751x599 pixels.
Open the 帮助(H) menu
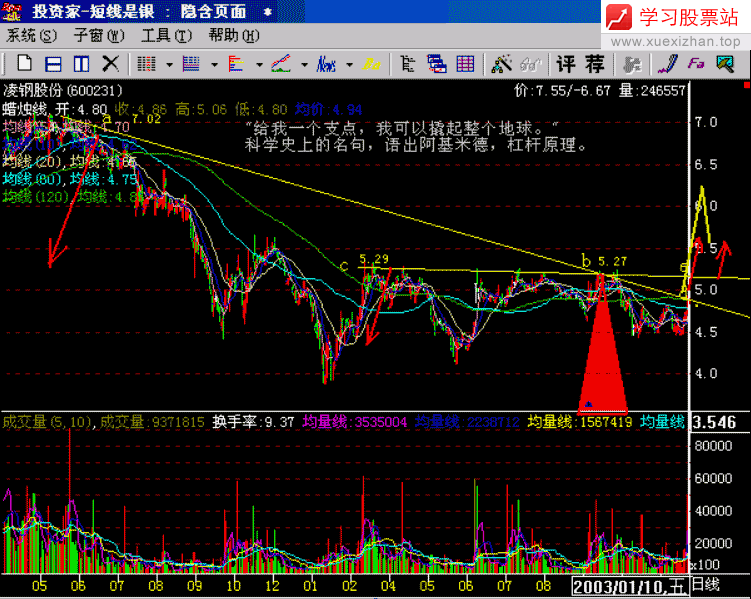click(234, 35)
